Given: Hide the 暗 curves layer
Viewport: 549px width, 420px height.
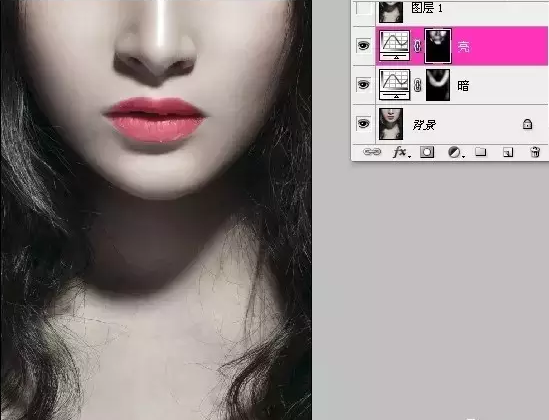Looking at the screenshot, I should click(364, 85).
